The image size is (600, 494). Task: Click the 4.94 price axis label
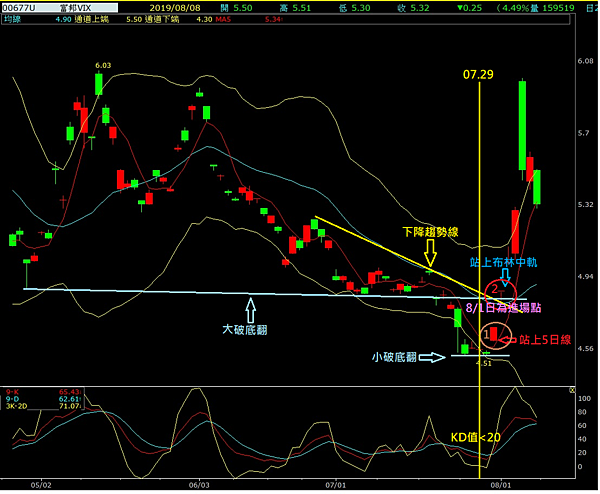tap(585, 276)
